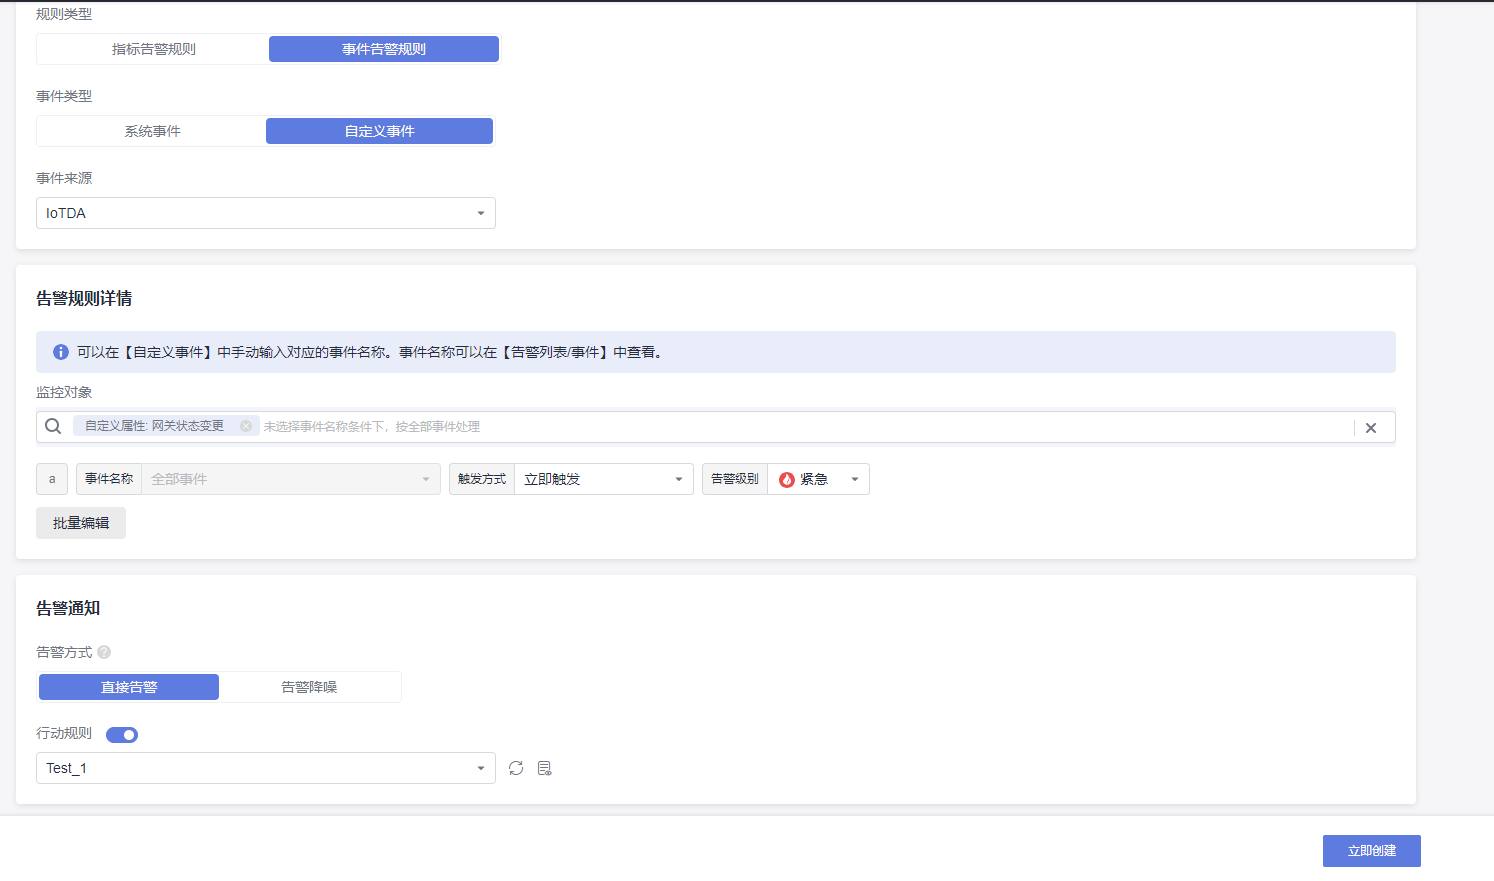This screenshot has height=881, width=1494.
Task: Click the 立即创建 button
Action: pyautogui.click(x=1372, y=851)
